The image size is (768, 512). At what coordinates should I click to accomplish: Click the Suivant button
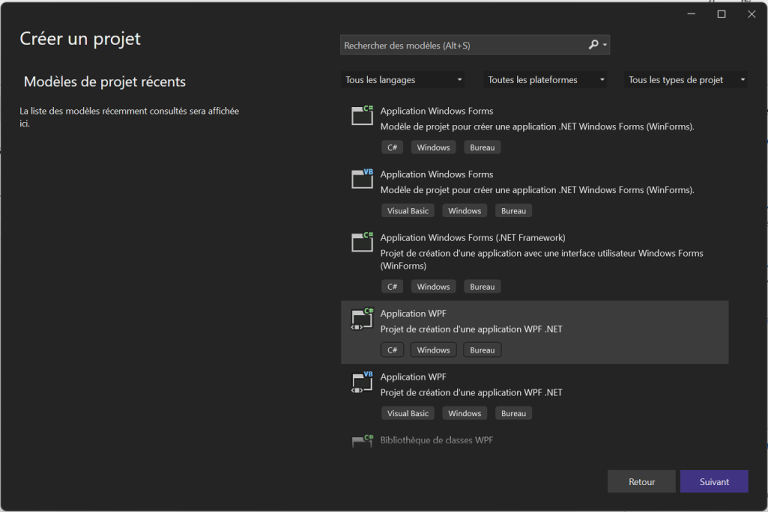[714, 481]
